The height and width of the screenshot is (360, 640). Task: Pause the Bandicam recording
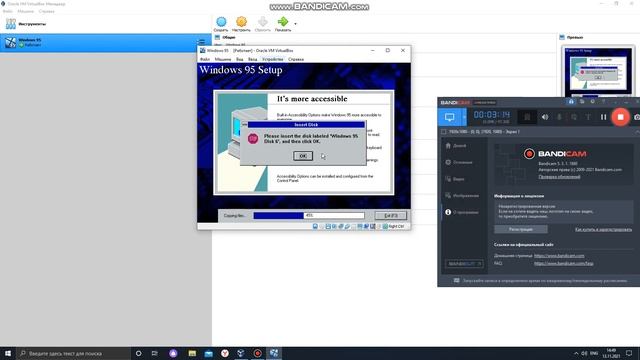point(603,117)
